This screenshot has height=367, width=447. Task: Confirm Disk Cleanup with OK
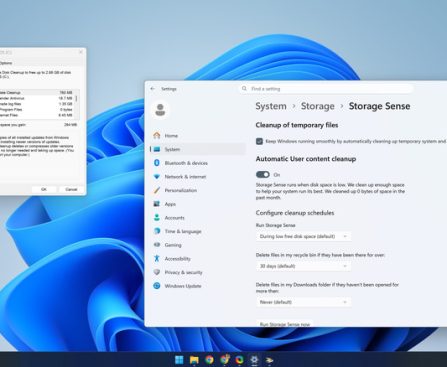click(44, 189)
